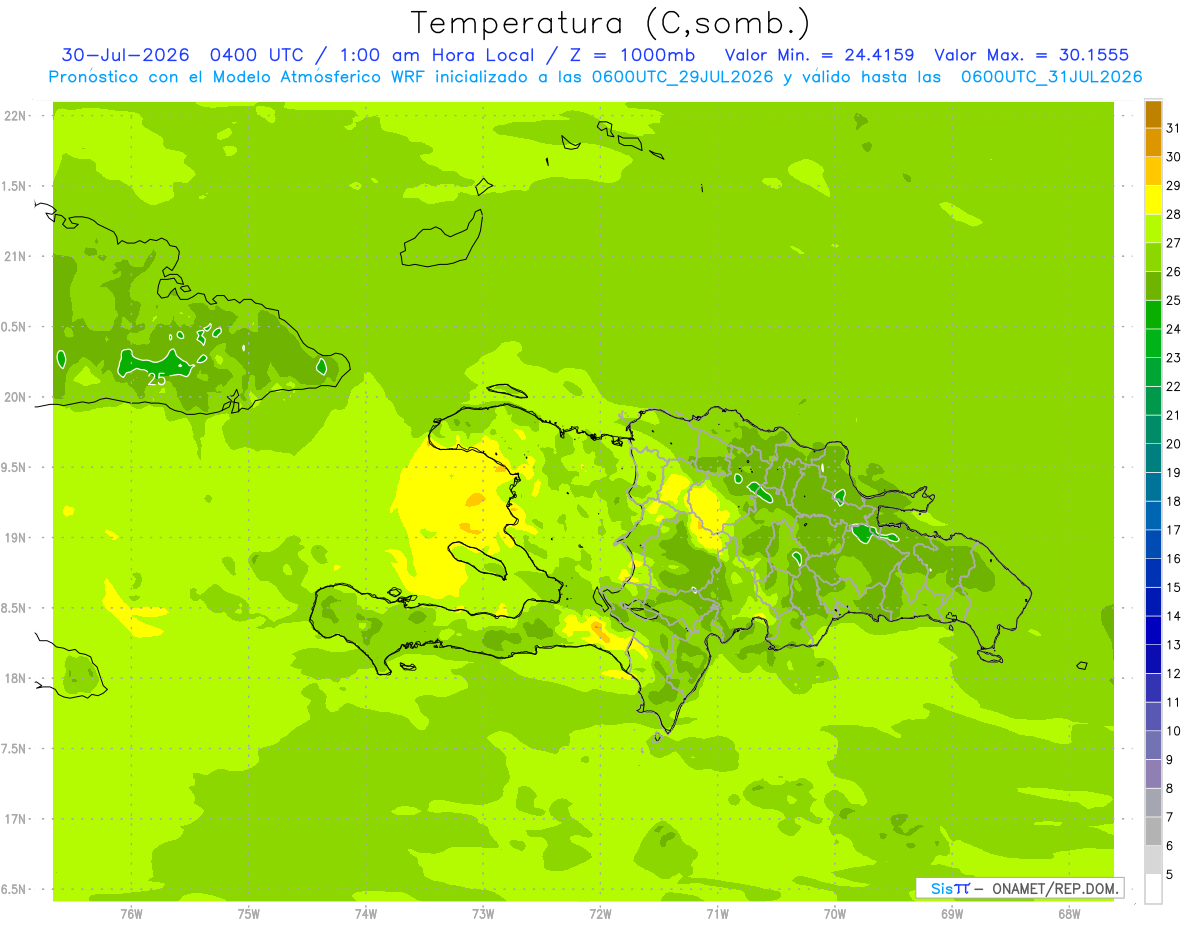Click the '22' color scale label
The height and width of the screenshot is (927, 1200).
pyautogui.click(x=1174, y=386)
